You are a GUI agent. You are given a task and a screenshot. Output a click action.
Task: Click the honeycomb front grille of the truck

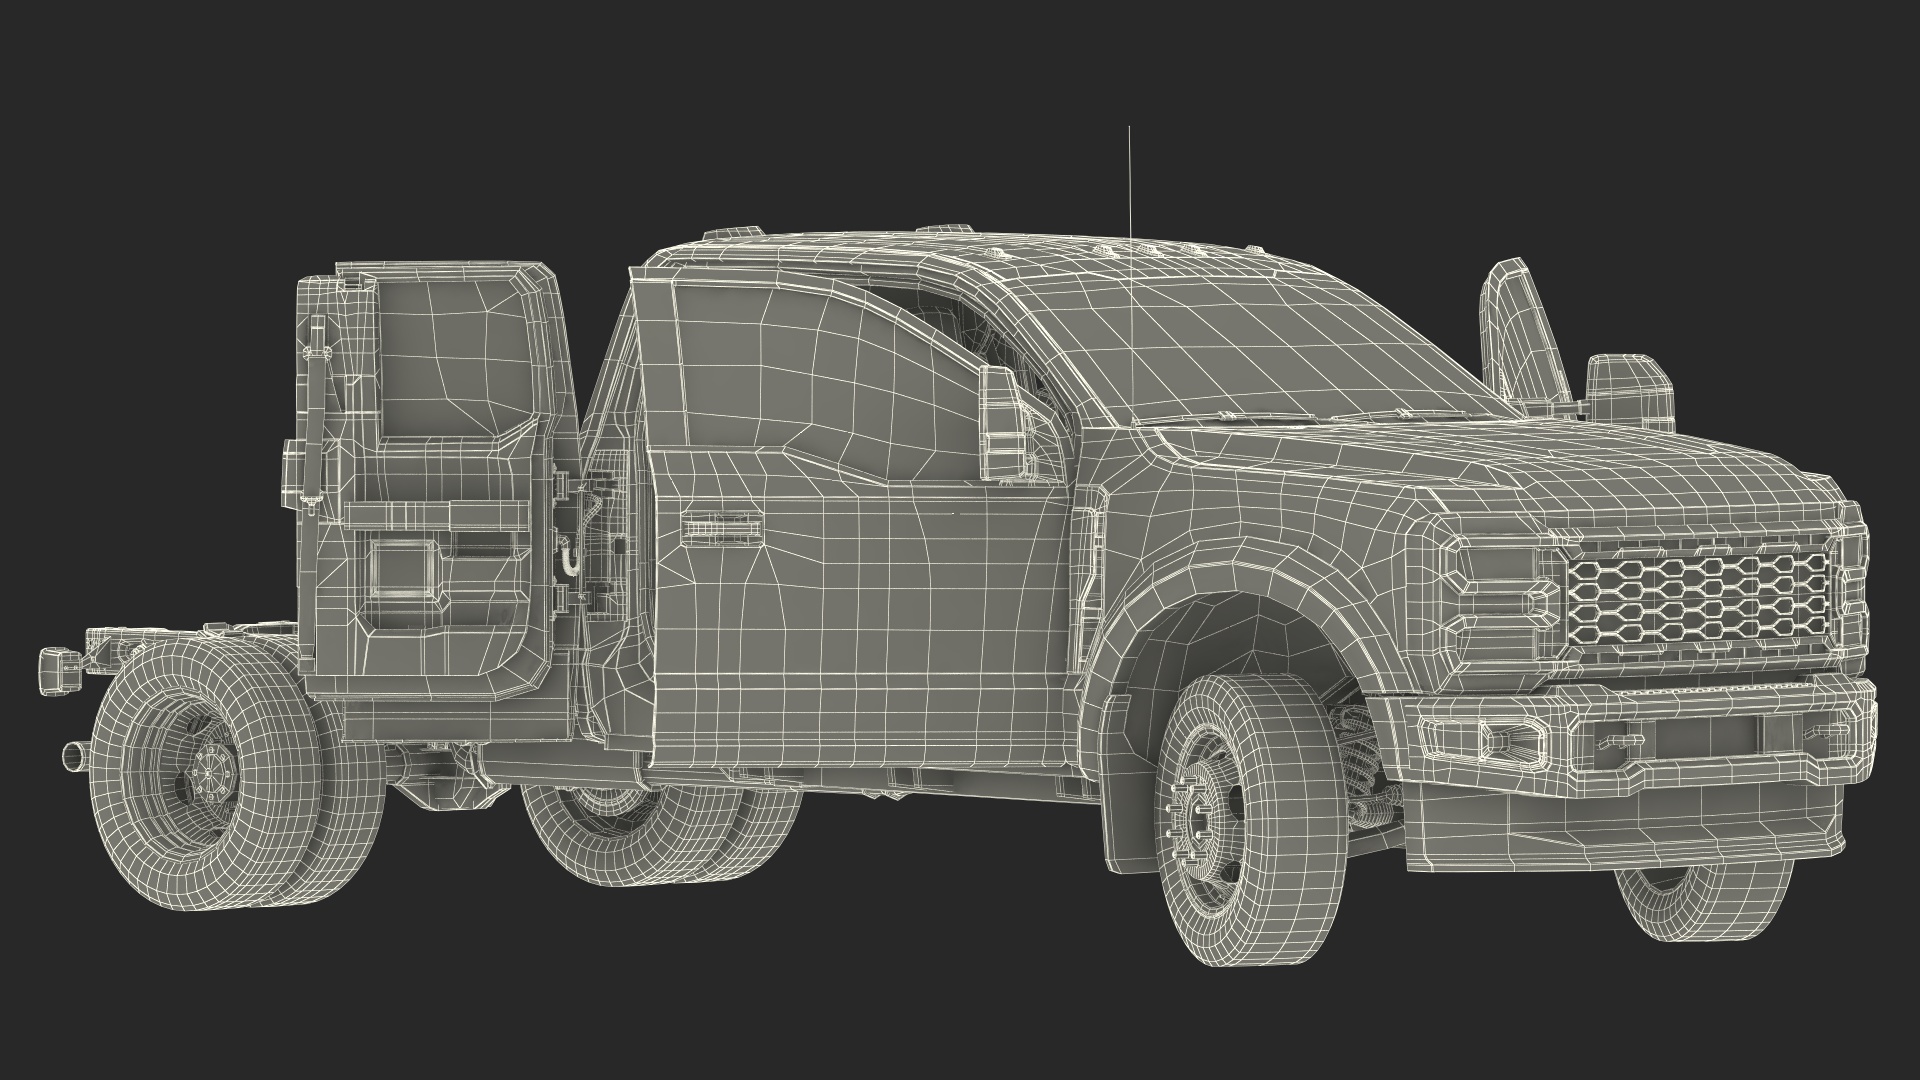coord(1700,597)
